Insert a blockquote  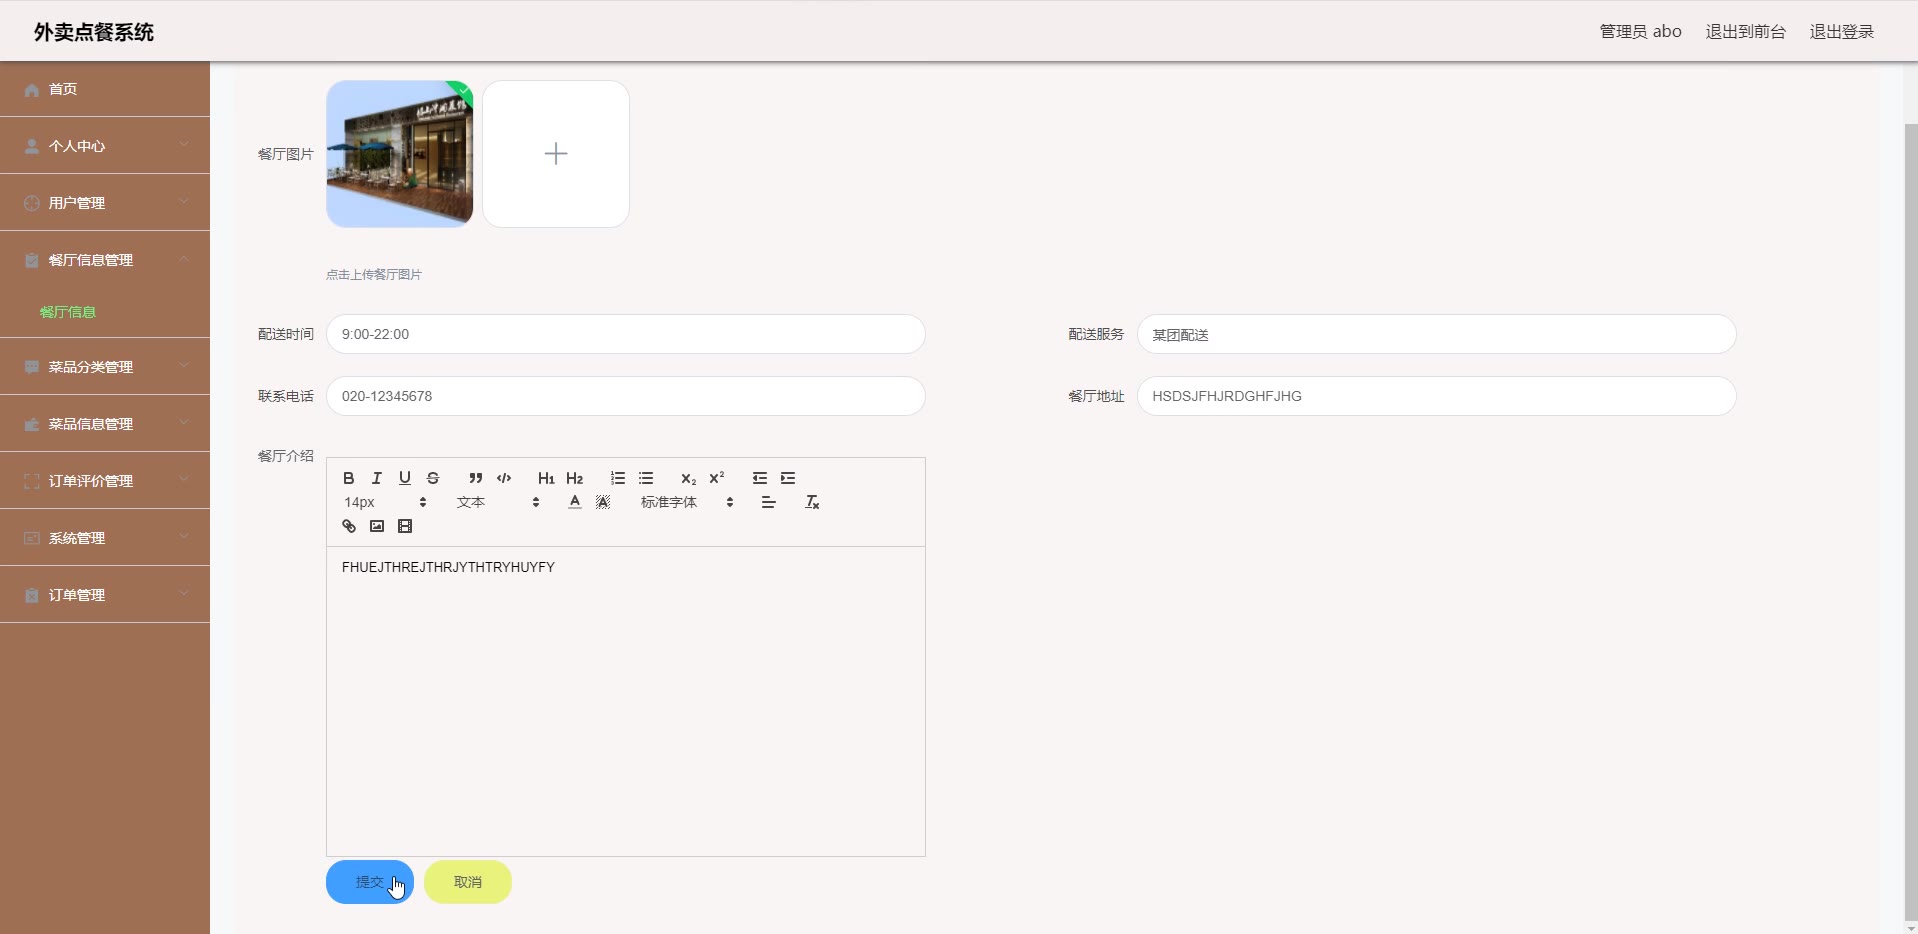pyautogui.click(x=475, y=478)
